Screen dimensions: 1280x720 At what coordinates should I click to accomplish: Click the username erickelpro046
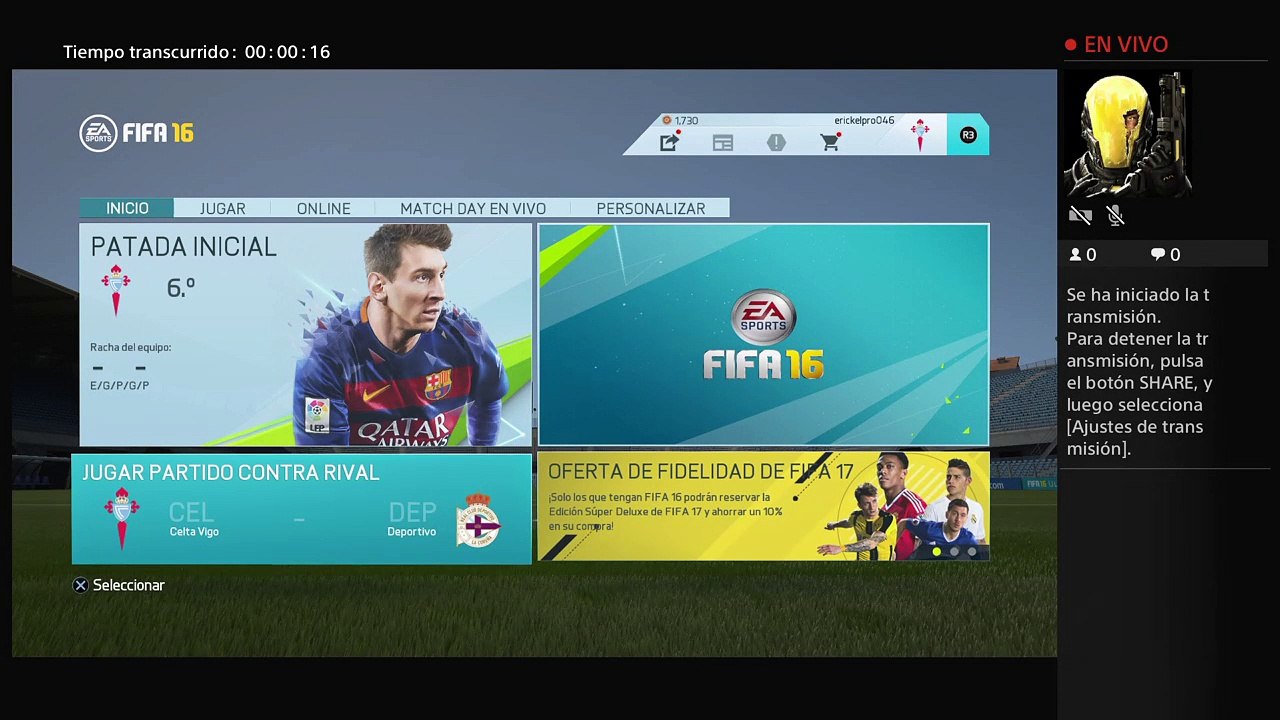pos(864,120)
